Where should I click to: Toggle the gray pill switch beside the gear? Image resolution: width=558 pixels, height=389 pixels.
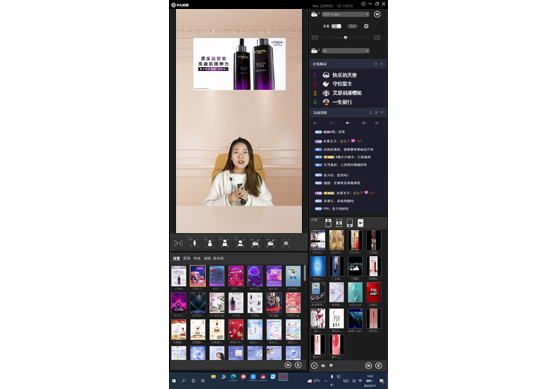click(352, 26)
